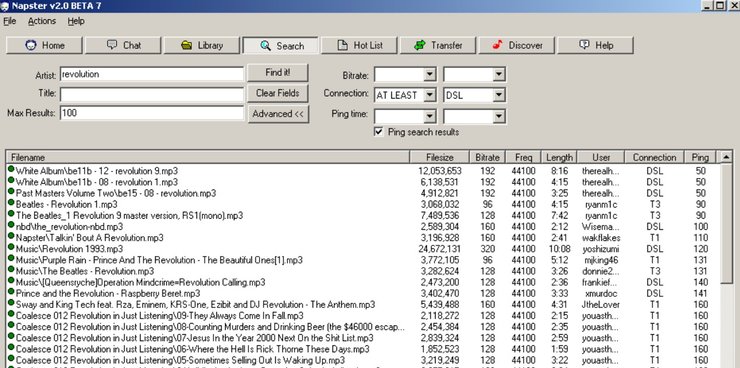Select White Album\be11b - 08 - revolution 1.mp3
Screen dimensions: 740x368
pos(97,182)
